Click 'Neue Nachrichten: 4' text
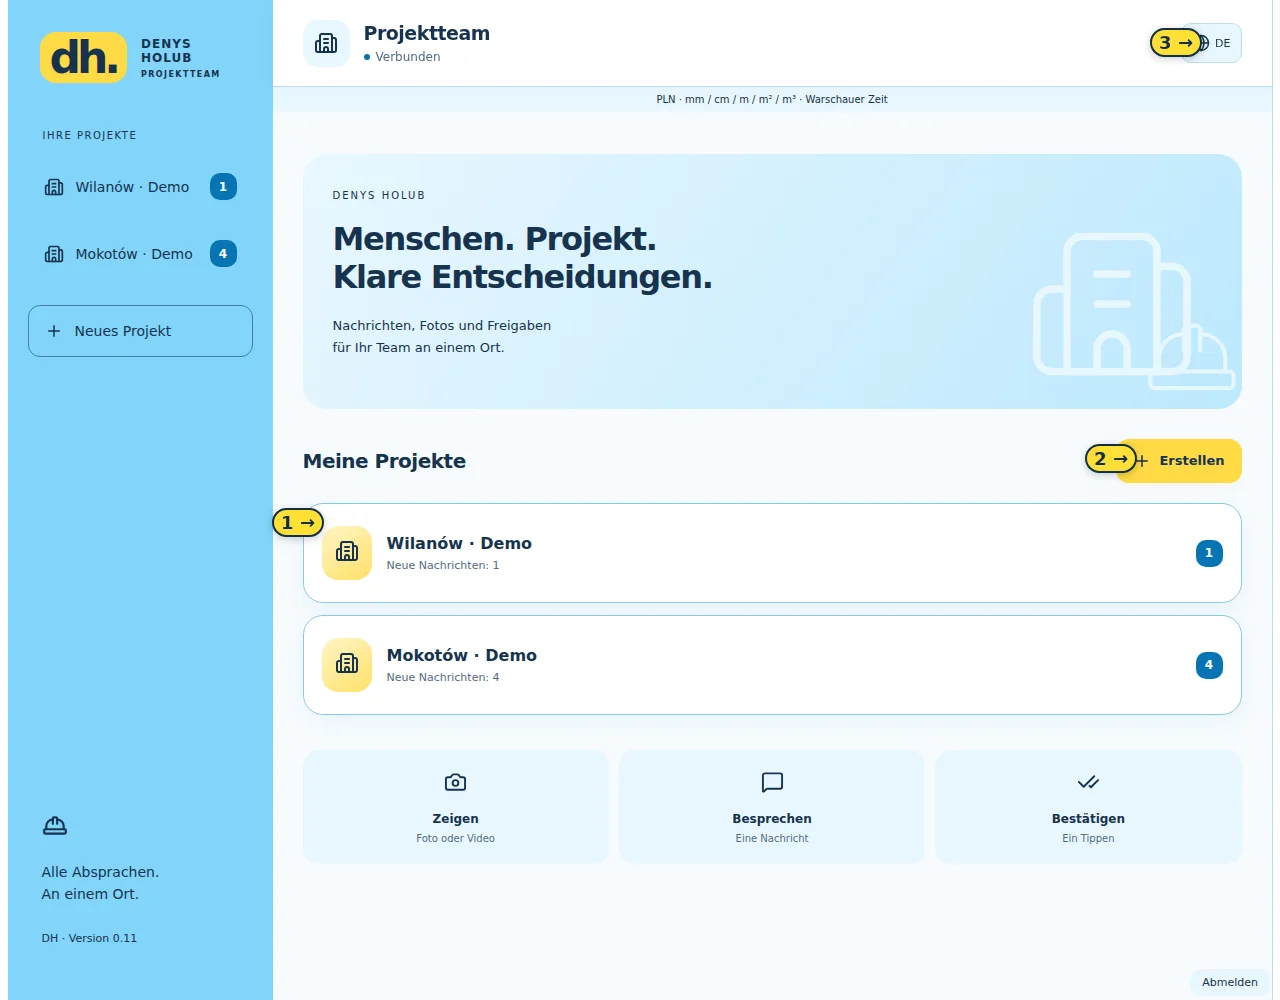This screenshot has width=1280, height=1000. tap(443, 677)
